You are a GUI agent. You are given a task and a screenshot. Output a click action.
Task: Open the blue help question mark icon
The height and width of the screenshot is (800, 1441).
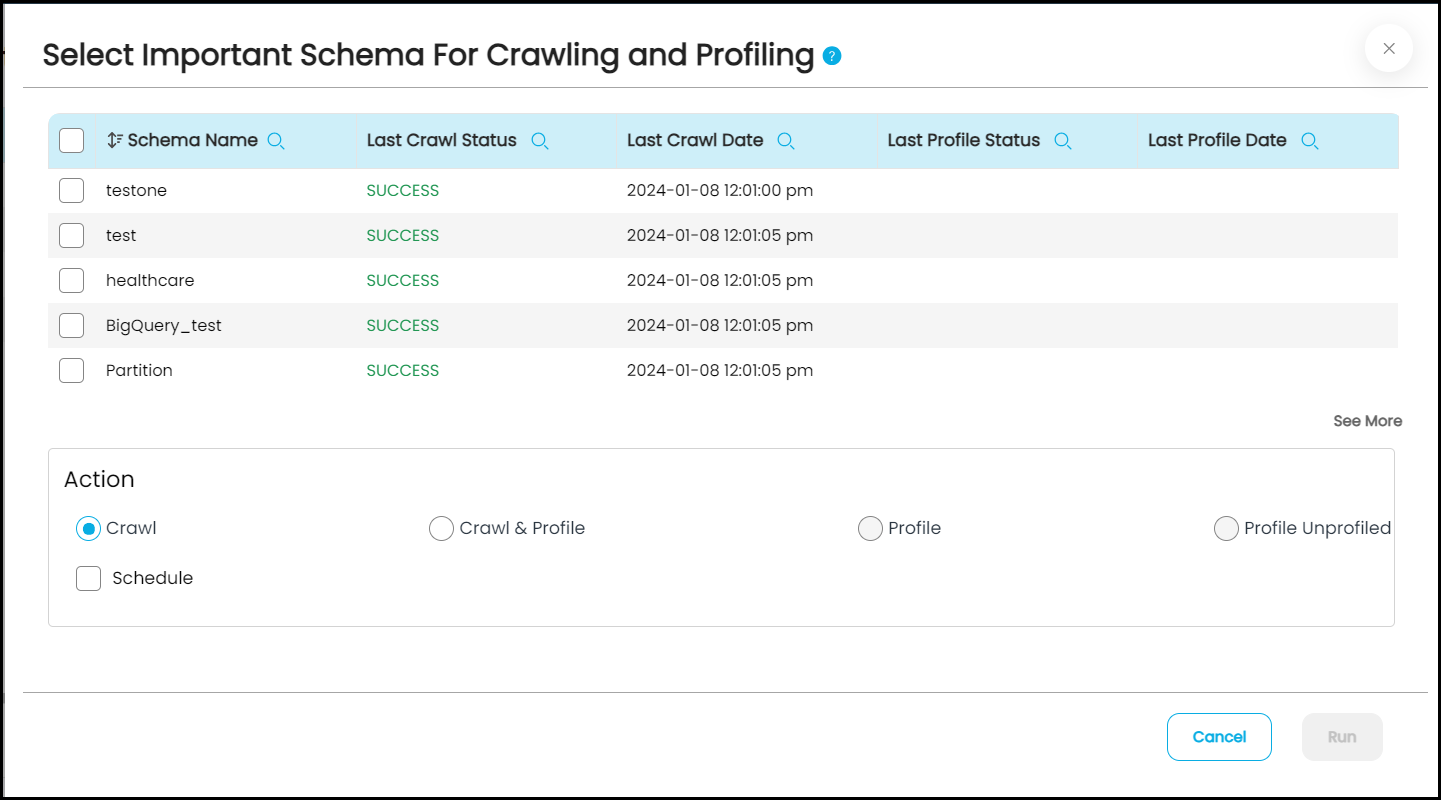(x=832, y=56)
